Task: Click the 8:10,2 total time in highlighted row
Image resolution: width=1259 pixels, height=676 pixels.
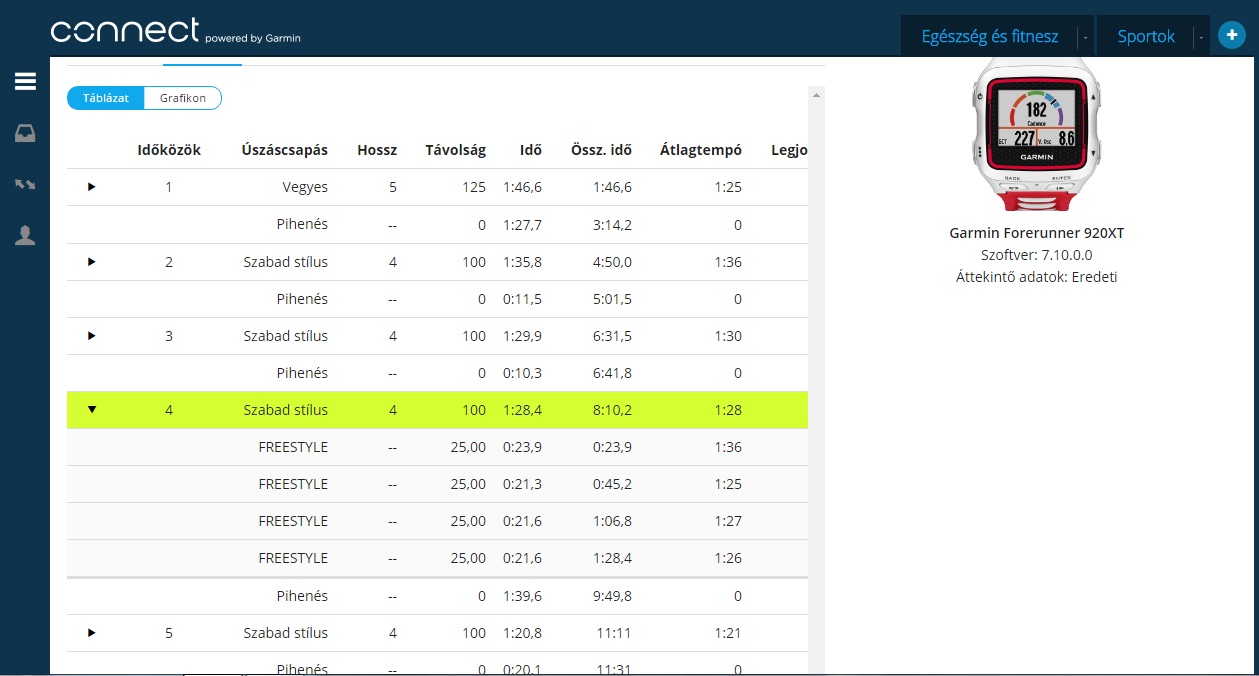Action: tap(612, 410)
